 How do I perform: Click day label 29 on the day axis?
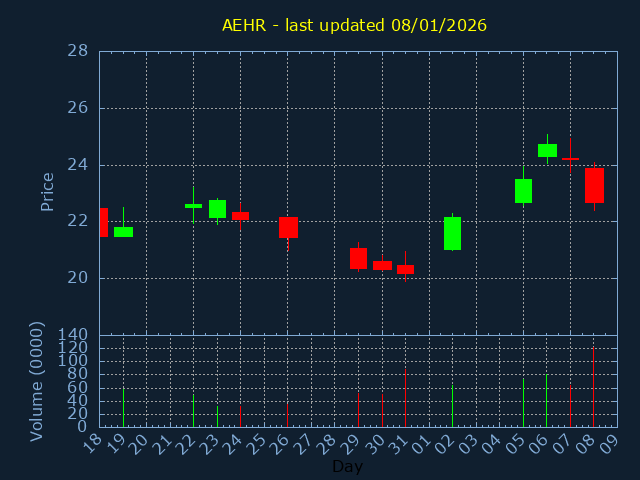coord(352,444)
